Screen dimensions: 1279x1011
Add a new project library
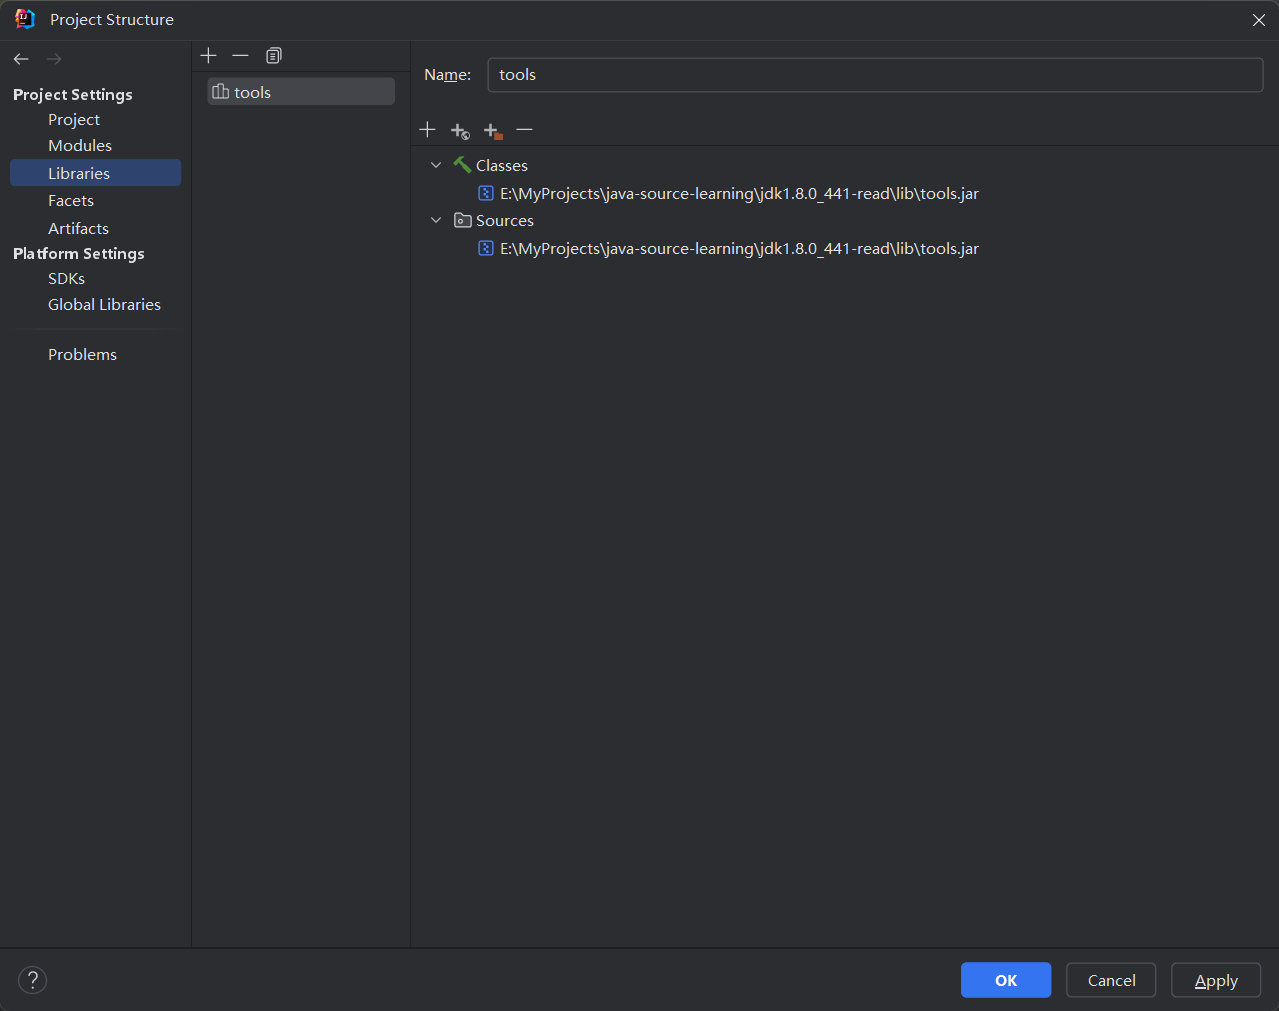click(208, 56)
